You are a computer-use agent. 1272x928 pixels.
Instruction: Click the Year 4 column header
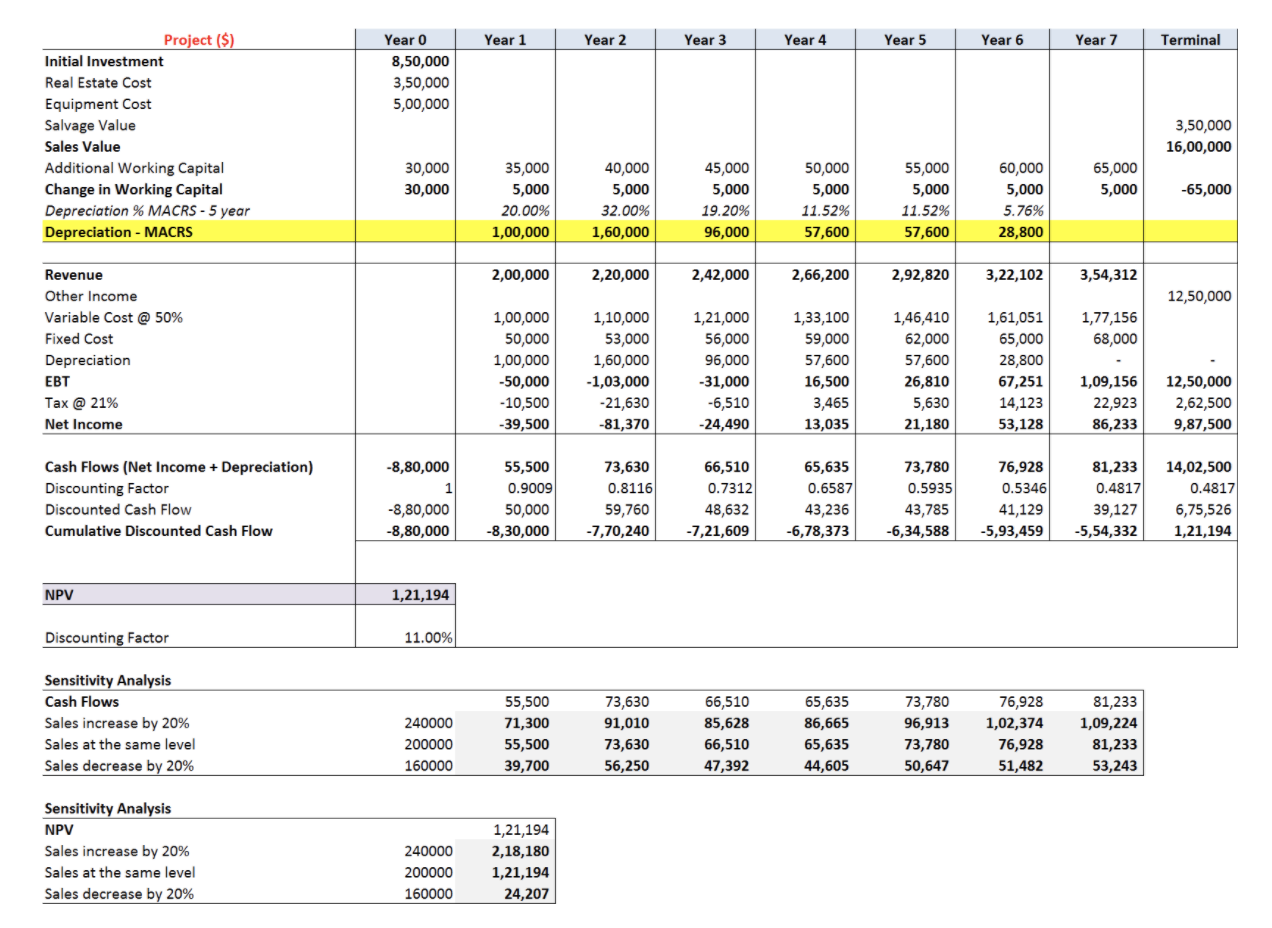[805, 40]
